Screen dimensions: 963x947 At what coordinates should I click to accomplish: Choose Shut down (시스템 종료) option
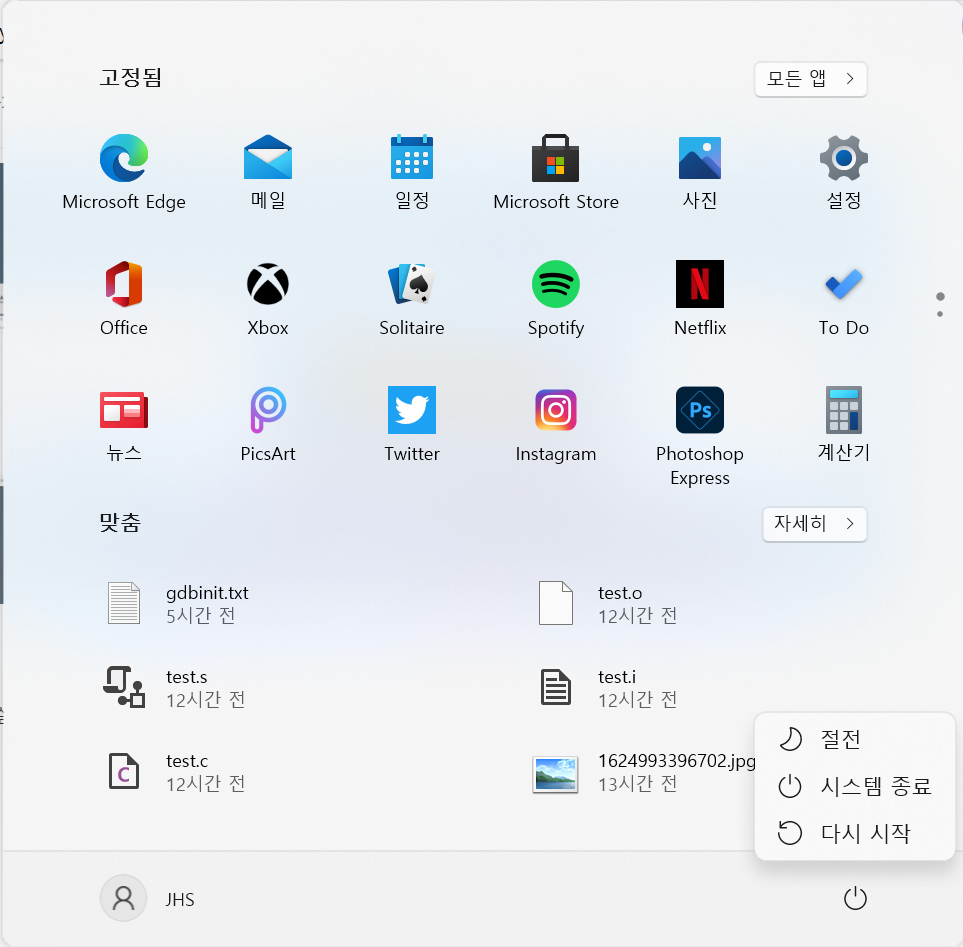854,786
